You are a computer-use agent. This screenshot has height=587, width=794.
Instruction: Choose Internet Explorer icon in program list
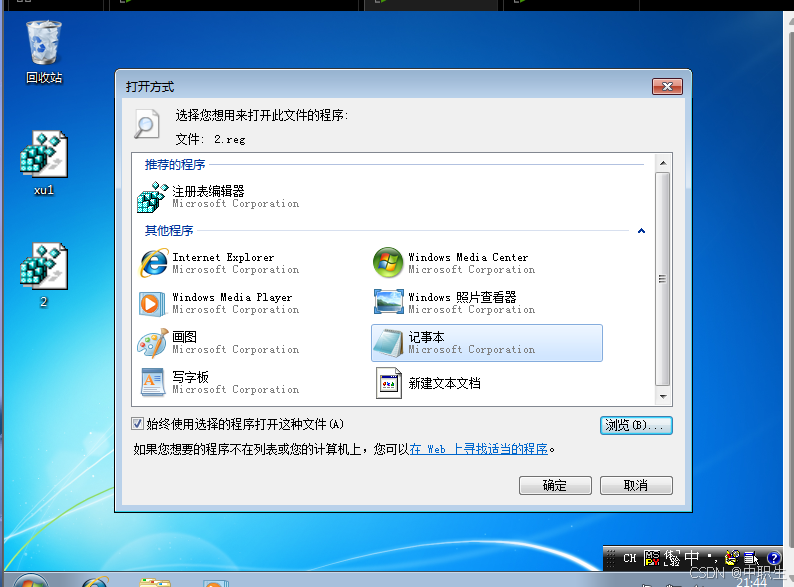click(x=153, y=263)
